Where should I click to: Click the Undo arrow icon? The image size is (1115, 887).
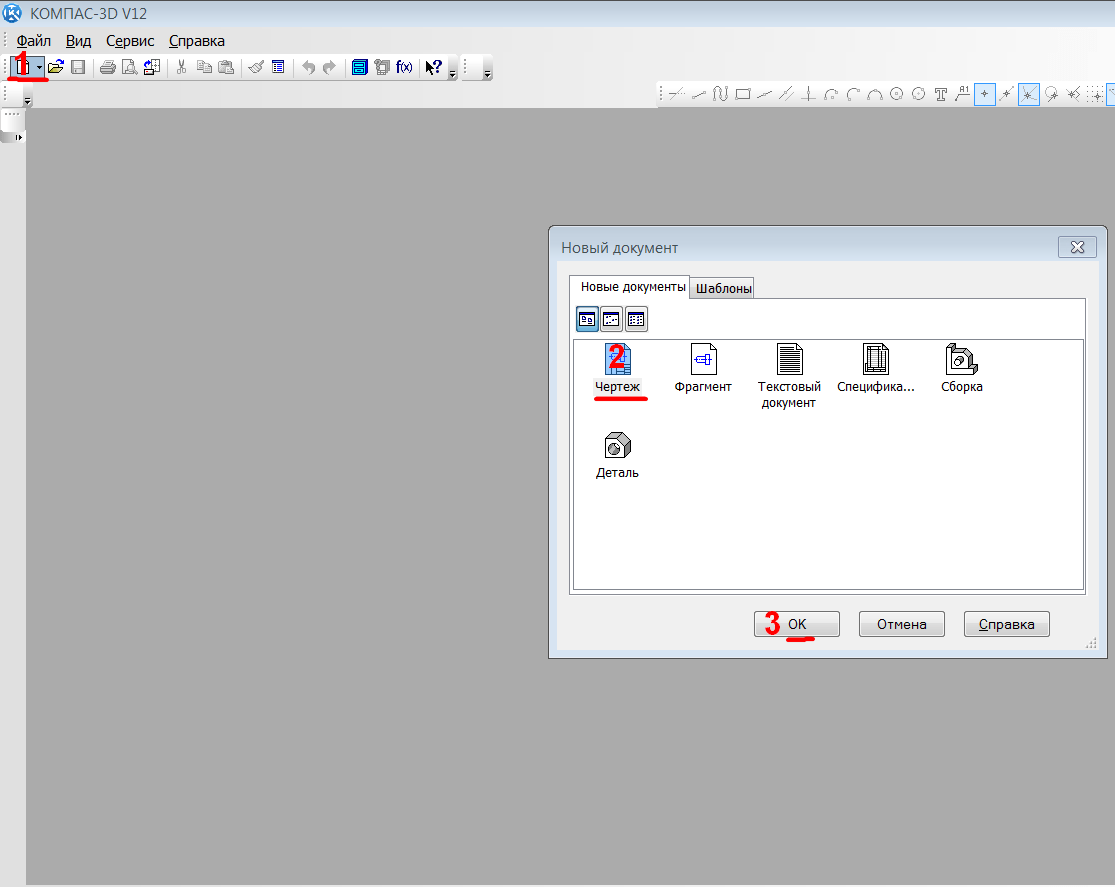click(x=308, y=67)
